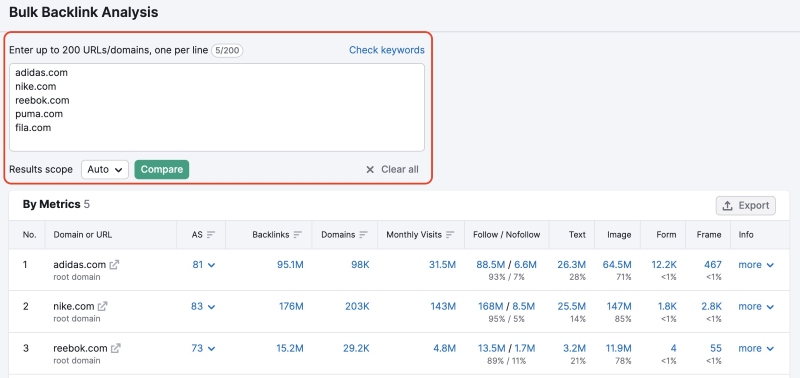Open reebok.com external link icon
The height and width of the screenshot is (378, 800).
click(116, 348)
